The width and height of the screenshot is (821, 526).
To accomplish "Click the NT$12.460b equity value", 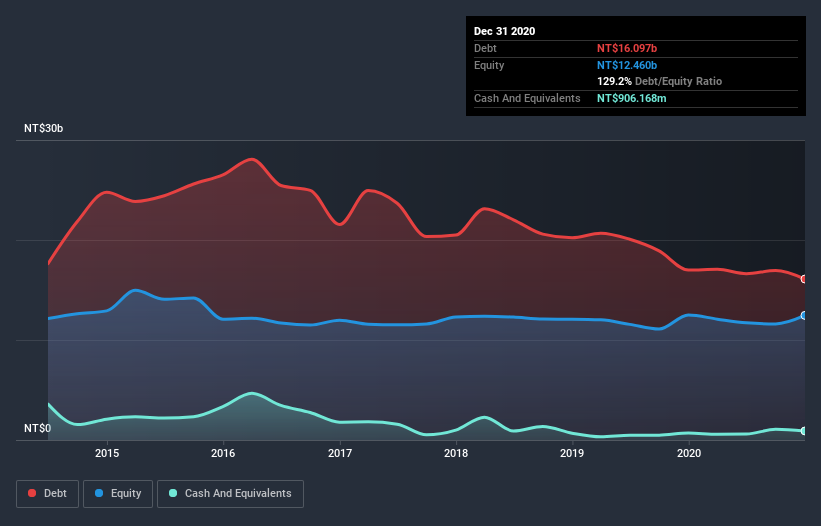I will coord(627,65).
